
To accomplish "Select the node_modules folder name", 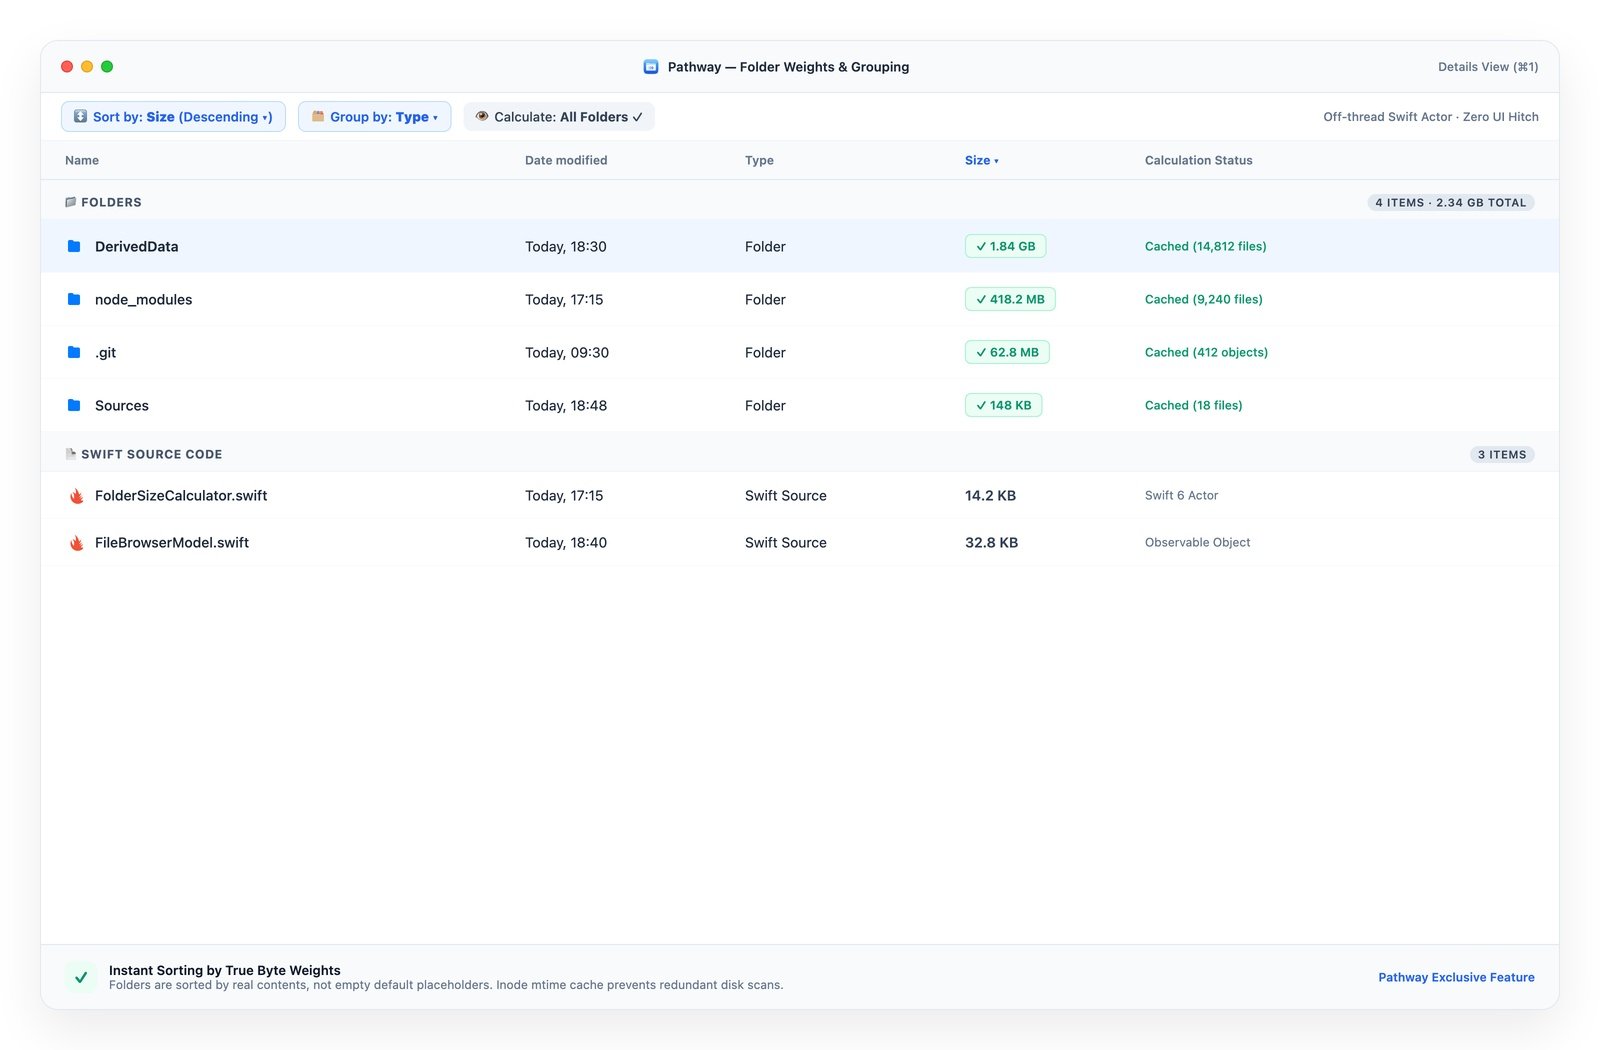I will tap(143, 299).
